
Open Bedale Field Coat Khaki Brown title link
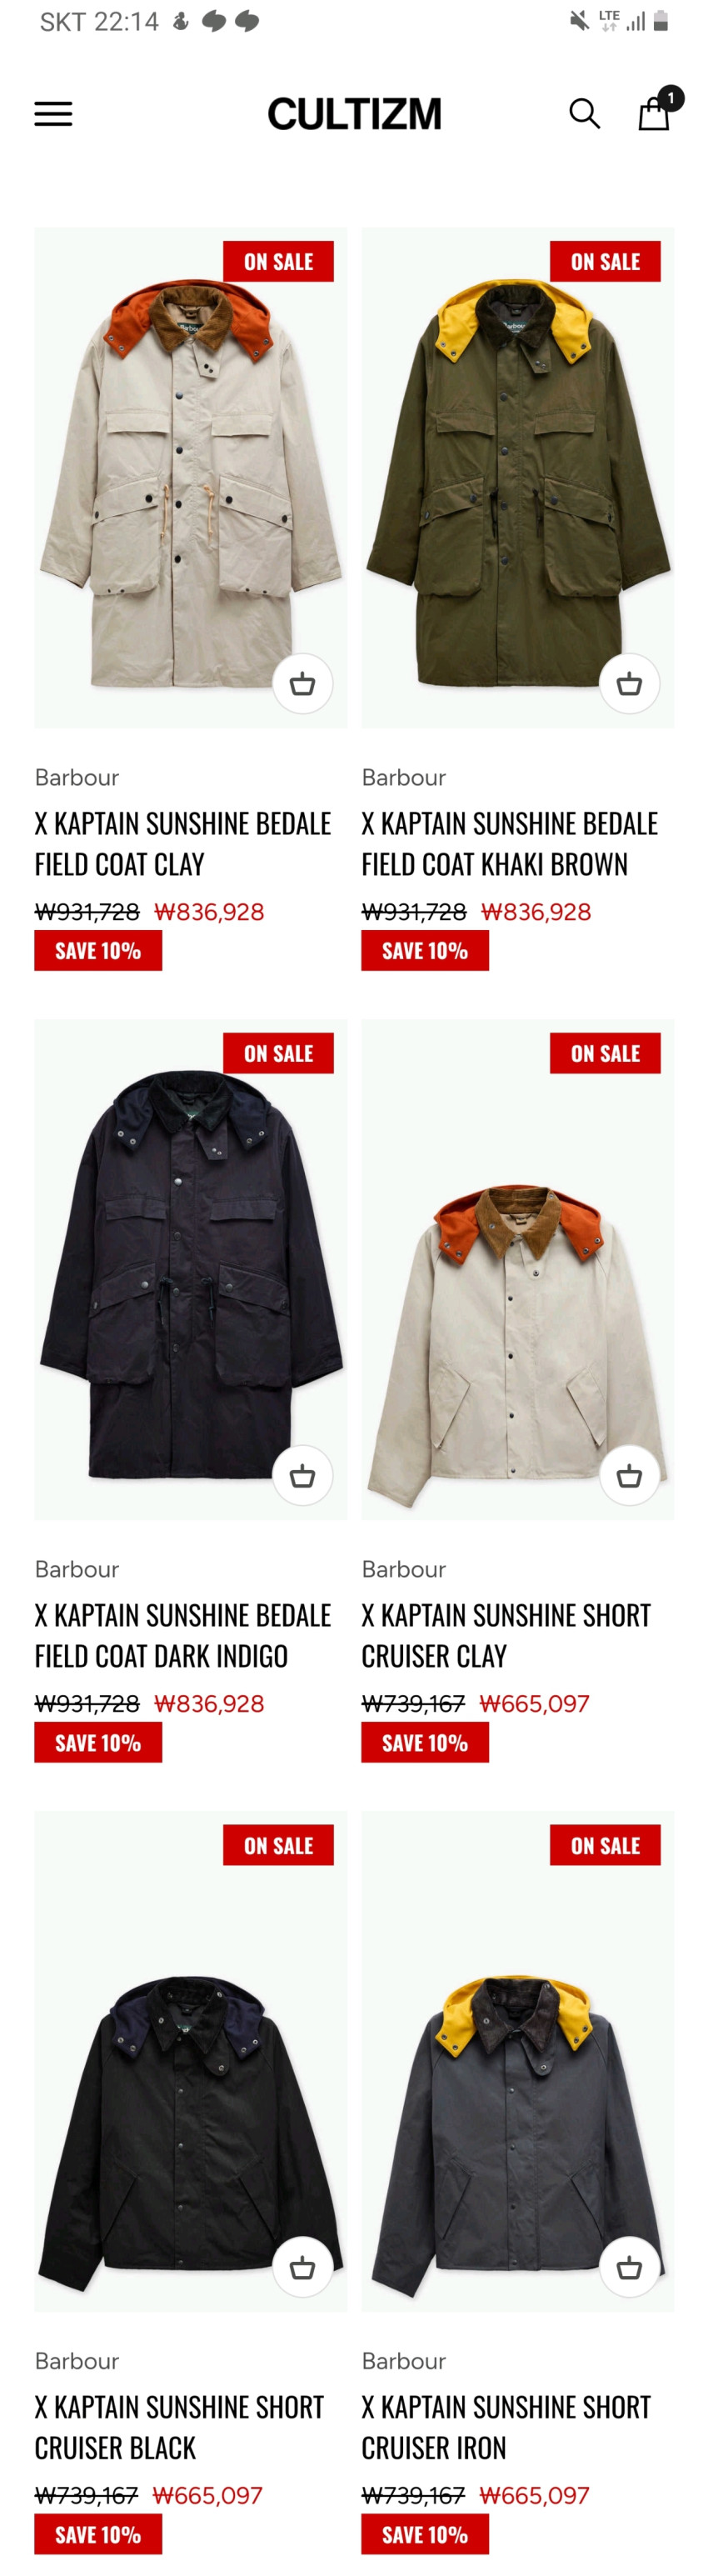click(x=509, y=843)
